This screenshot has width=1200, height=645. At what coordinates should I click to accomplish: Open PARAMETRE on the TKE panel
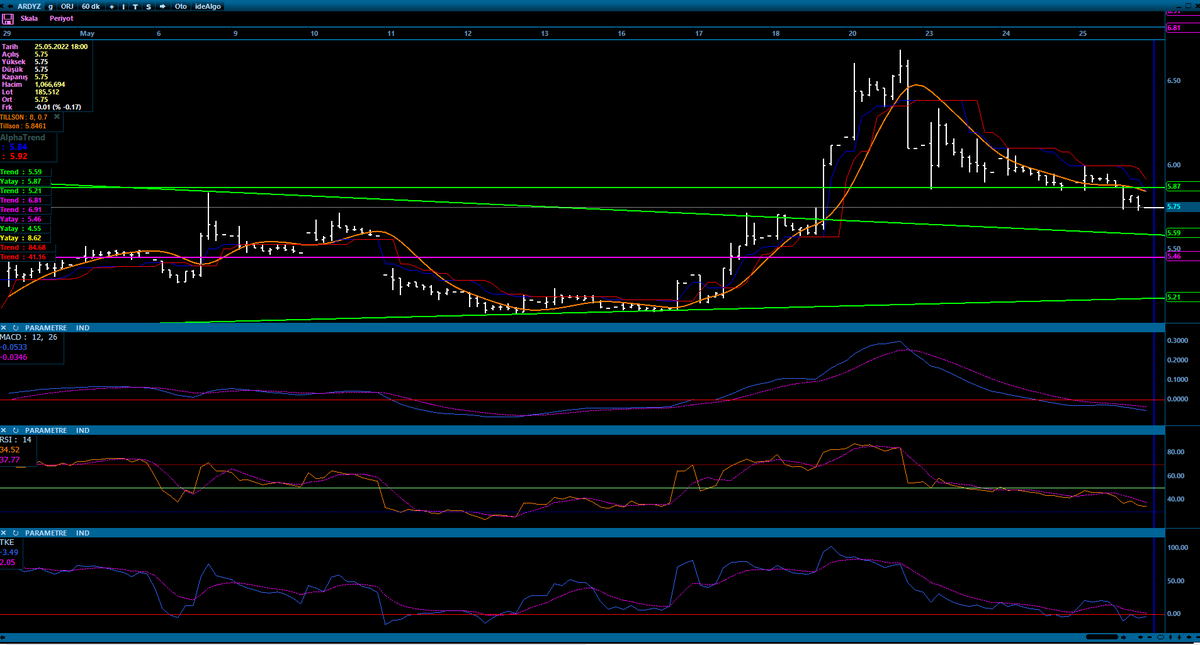pyautogui.click(x=45, y=533)
